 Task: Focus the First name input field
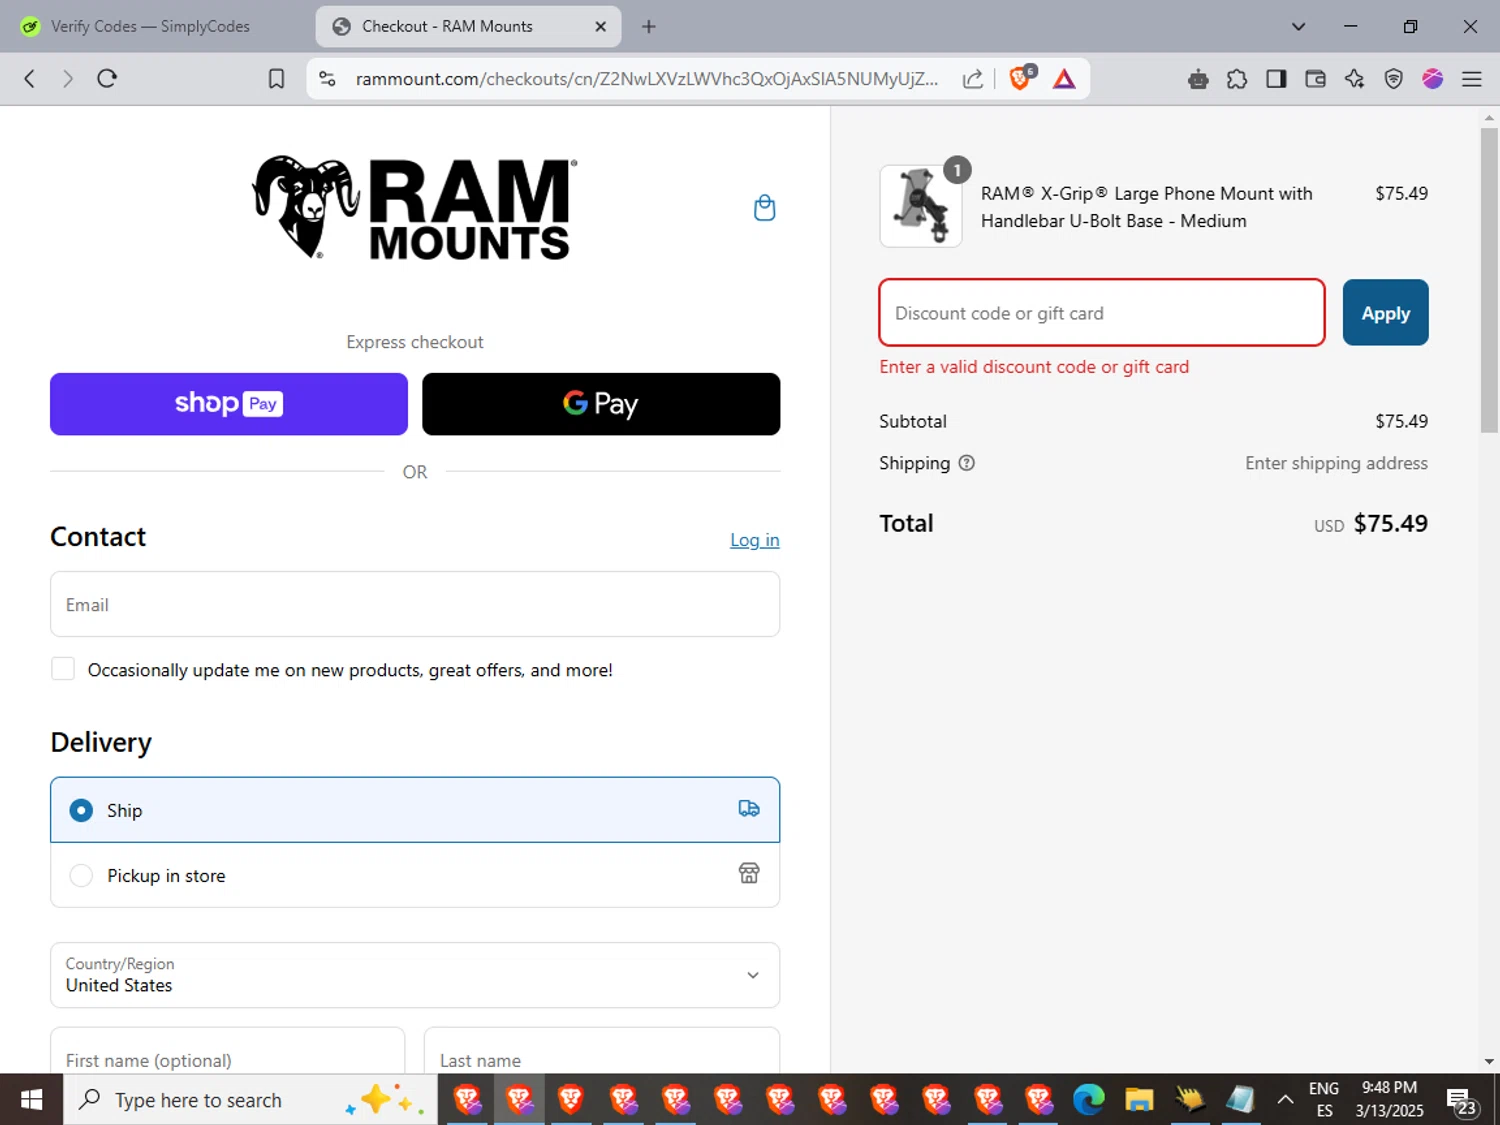point(228,1051)
